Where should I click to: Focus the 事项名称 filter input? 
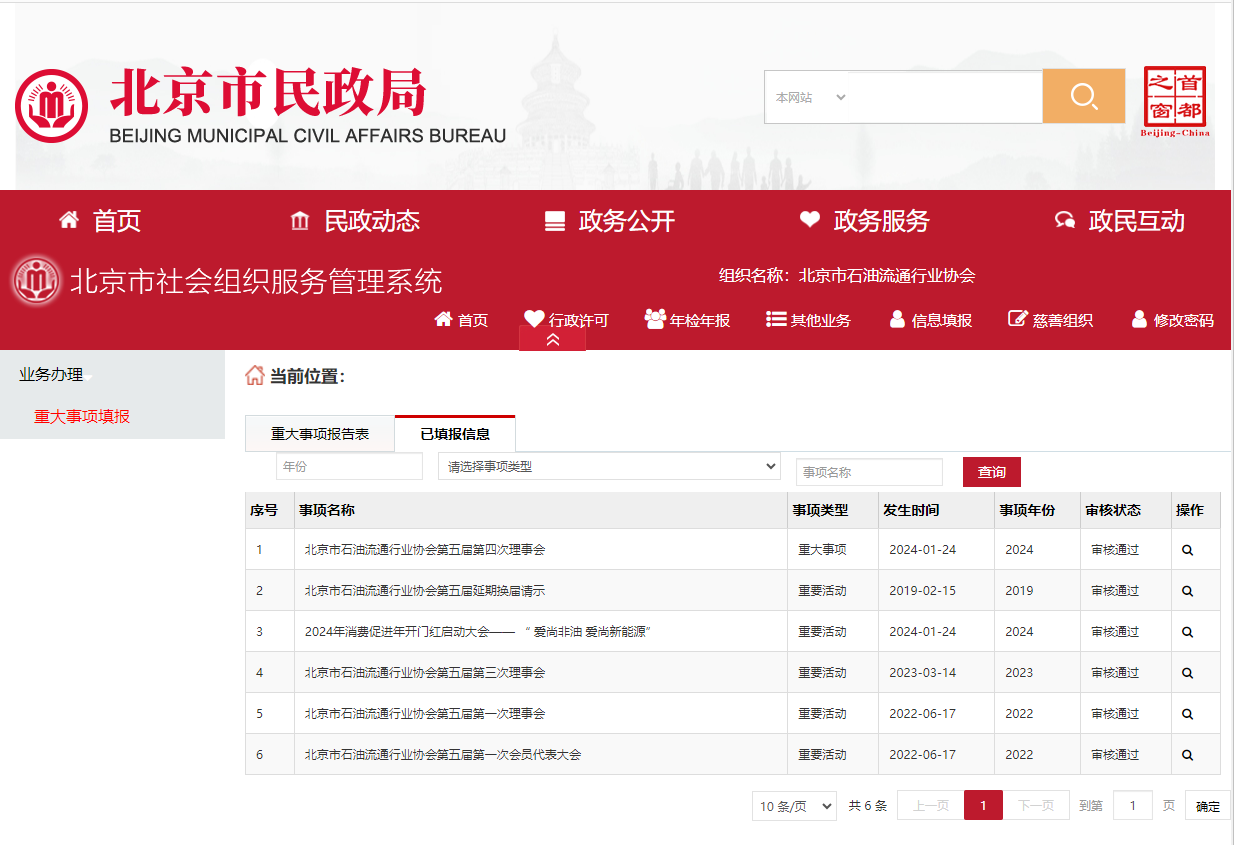(870, 472)
